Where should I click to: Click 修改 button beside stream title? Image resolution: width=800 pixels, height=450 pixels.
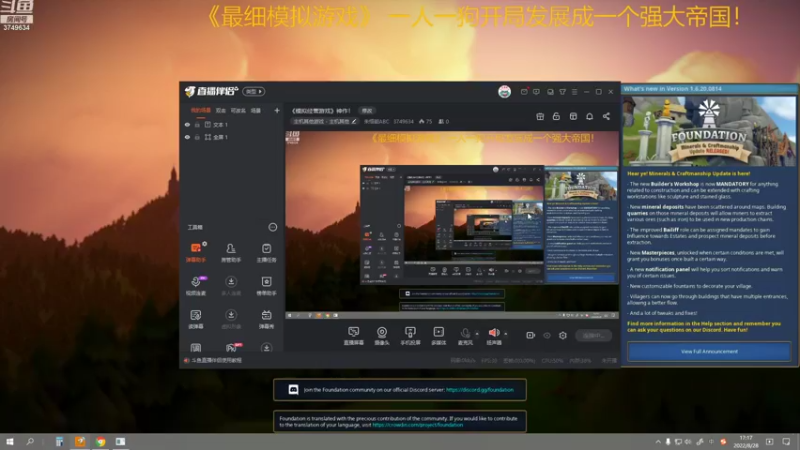coord(367,111)
